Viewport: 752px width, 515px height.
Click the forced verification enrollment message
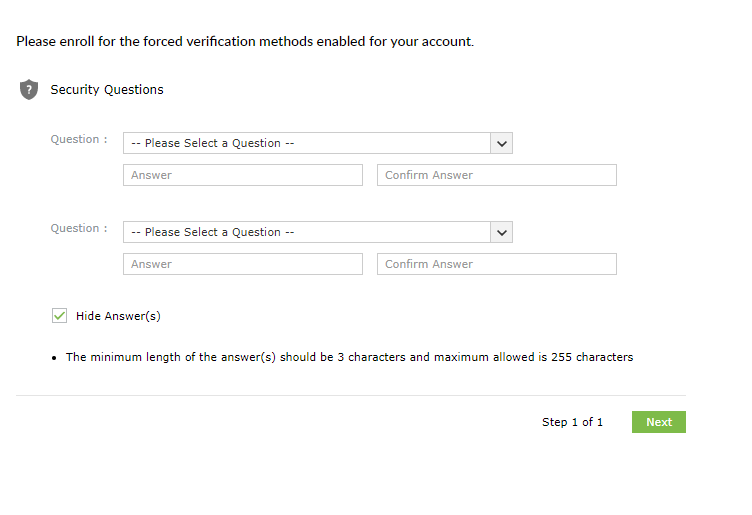coord(245,42)
